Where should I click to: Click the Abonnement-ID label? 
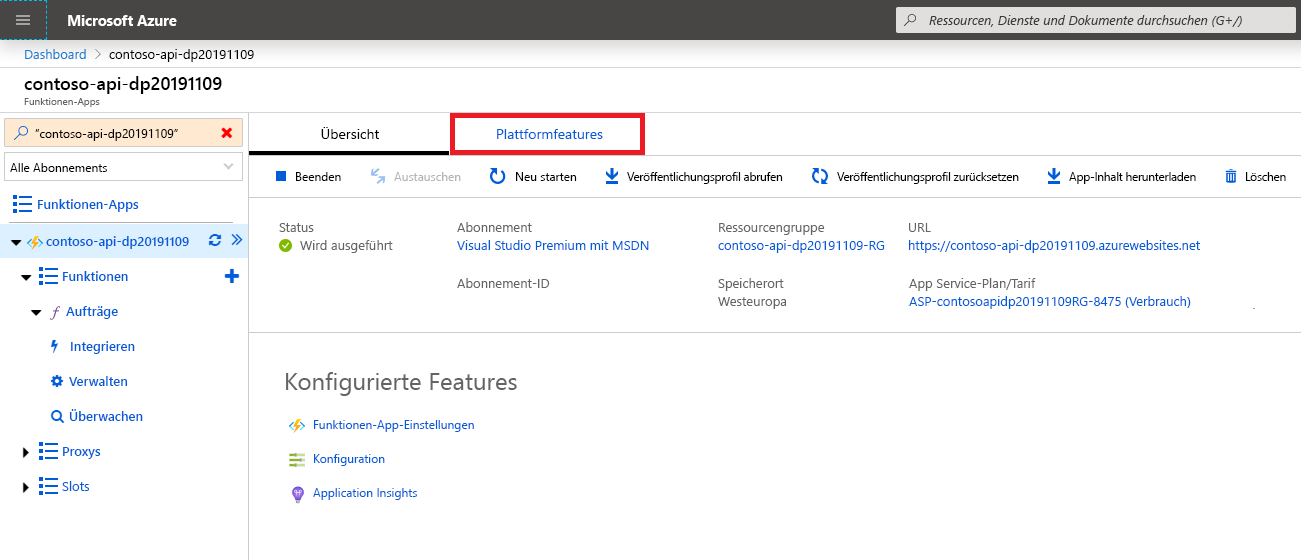[503, 283]
